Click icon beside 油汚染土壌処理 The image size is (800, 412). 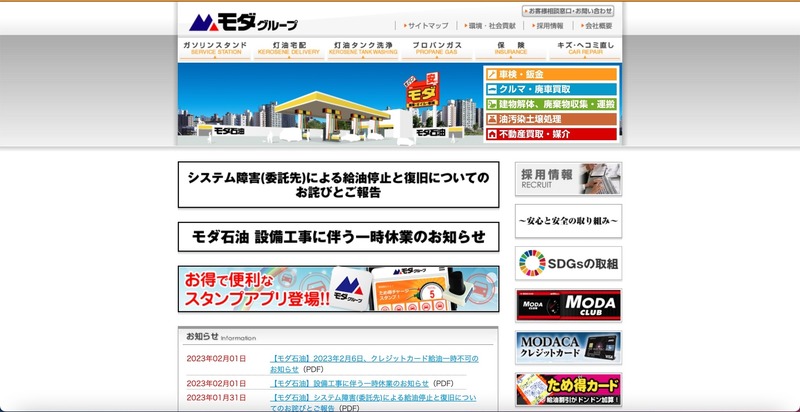492,119
